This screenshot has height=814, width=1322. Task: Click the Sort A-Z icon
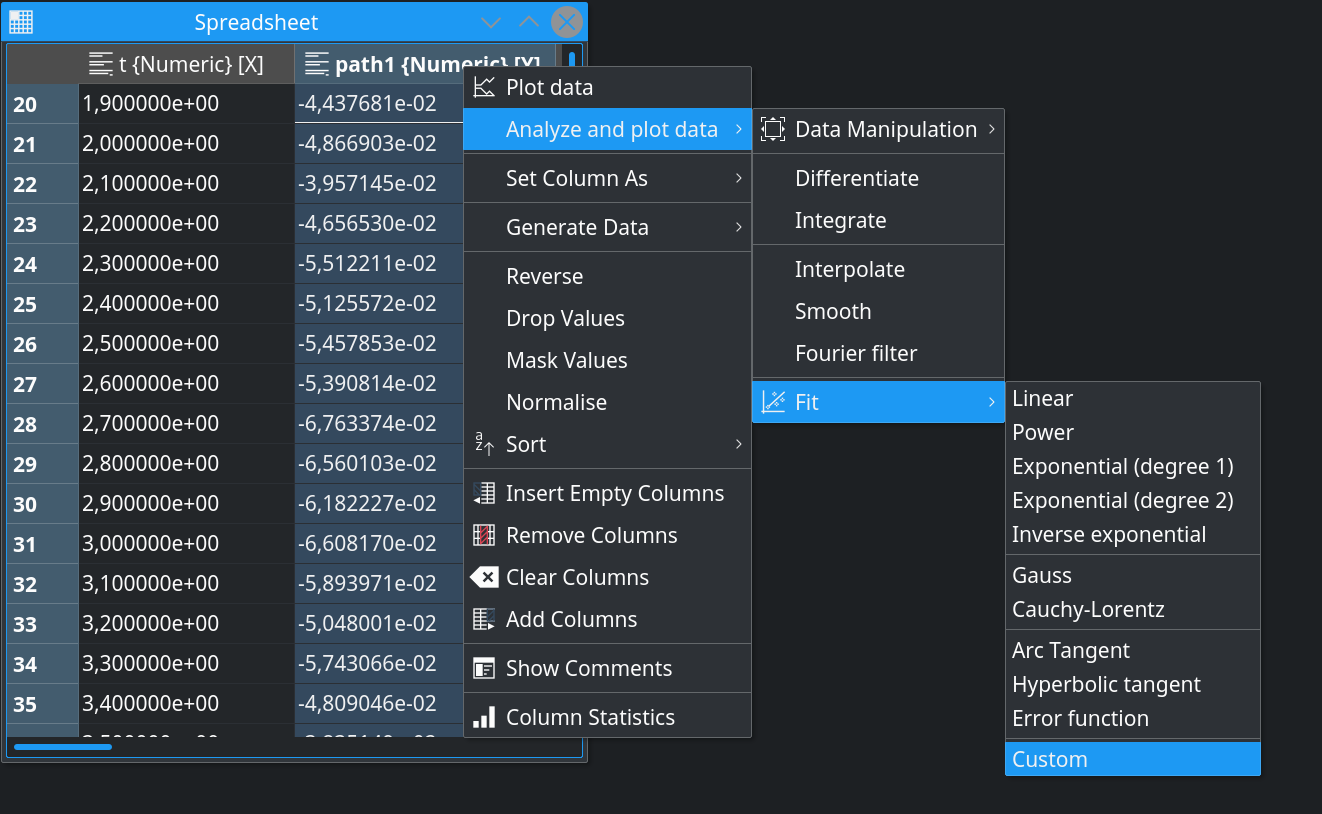point(484,444)
